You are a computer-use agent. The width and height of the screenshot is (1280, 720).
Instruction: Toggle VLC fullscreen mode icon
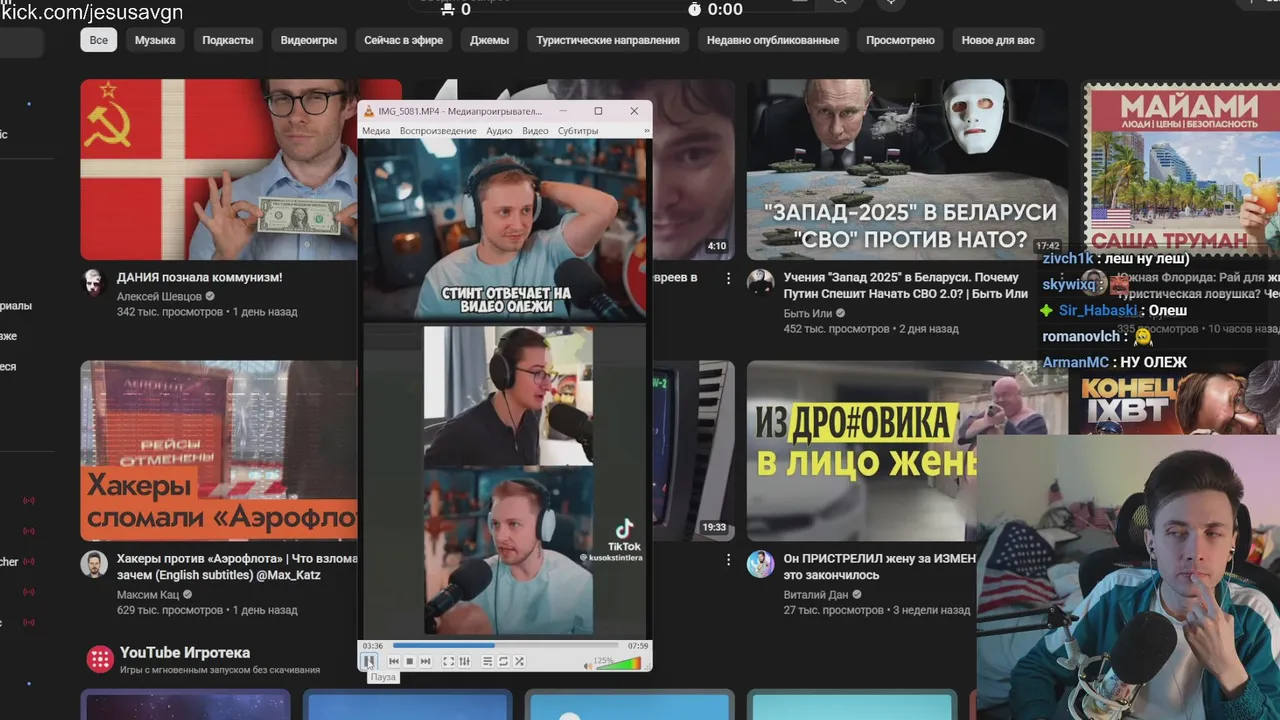[x=448, y=661]
